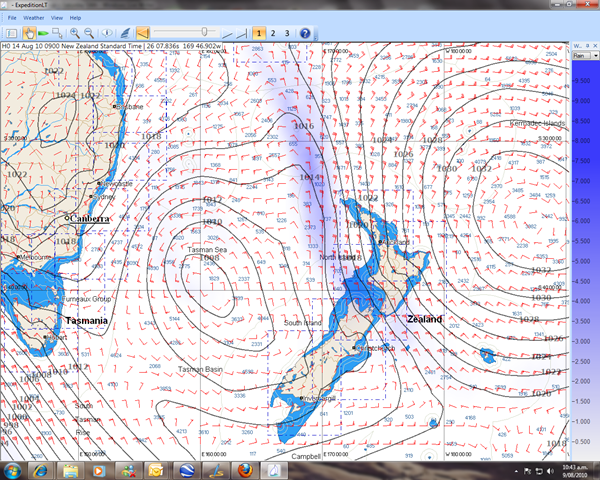Toggle display preset 2
This screenshot has width=600, height=480.
tap(273, 33)
